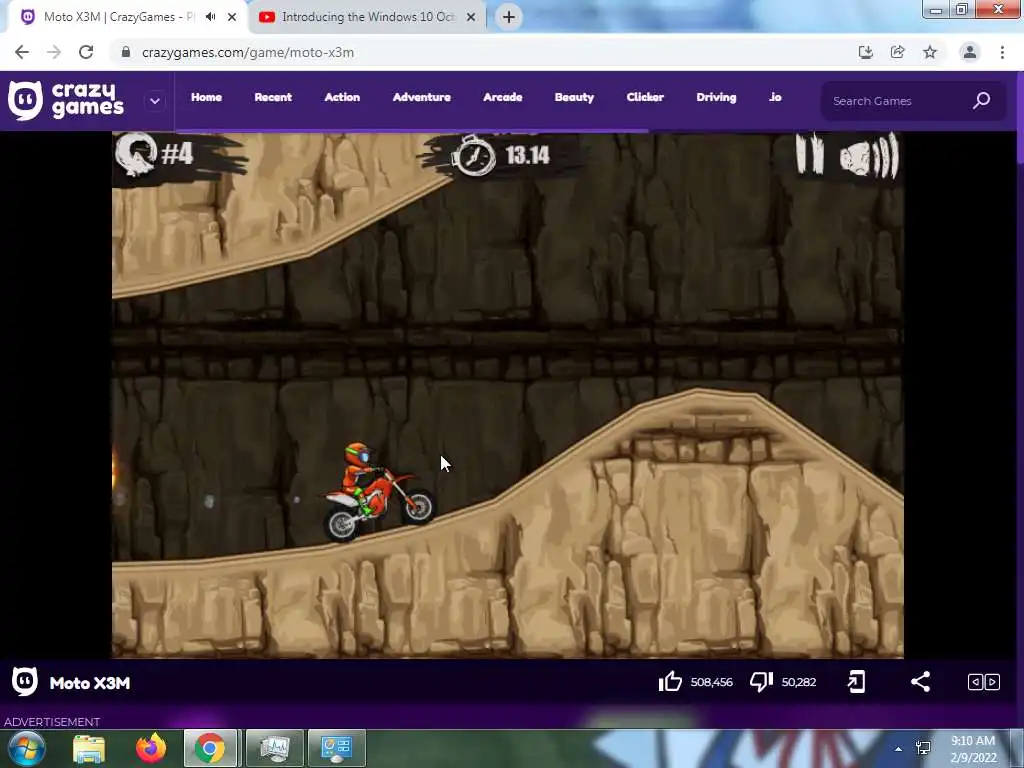
Task: Share the Moto X3M game
Action: (x=921, y=682)
